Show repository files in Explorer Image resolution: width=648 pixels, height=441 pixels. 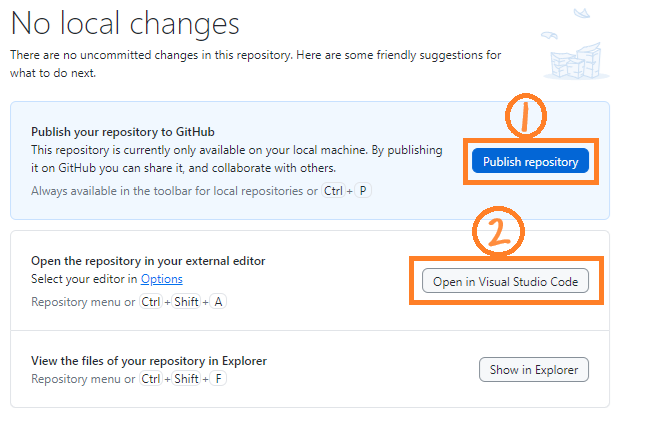tap(534, 369)
